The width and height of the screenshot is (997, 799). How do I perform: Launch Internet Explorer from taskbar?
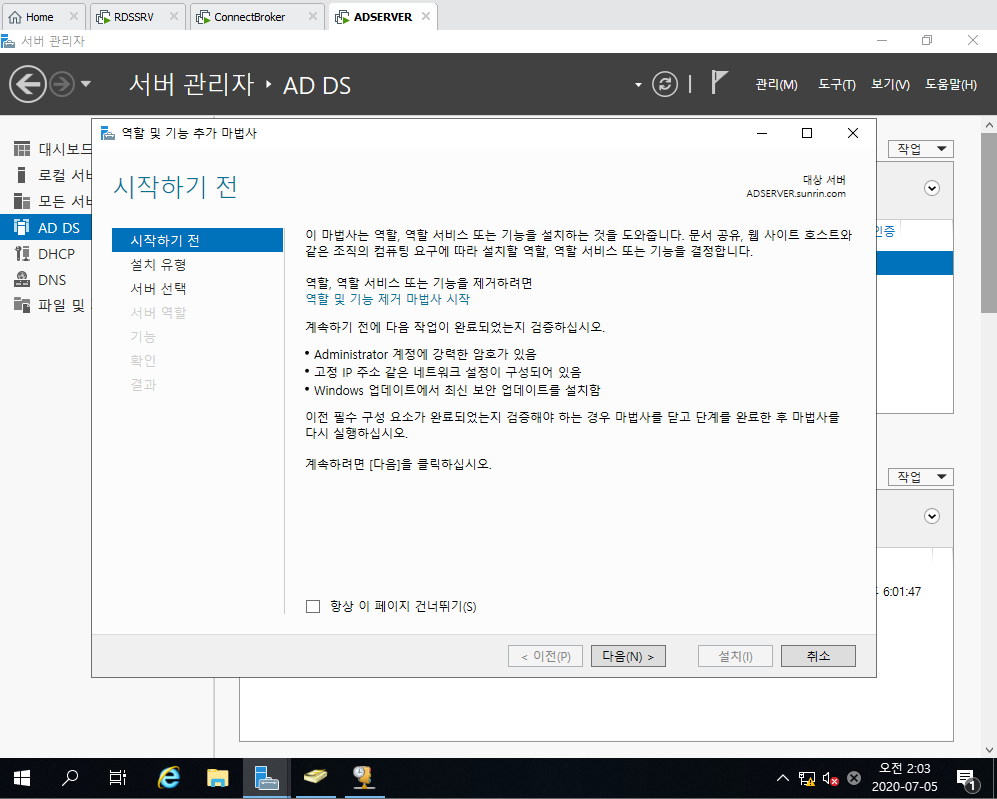pos(168,778)
